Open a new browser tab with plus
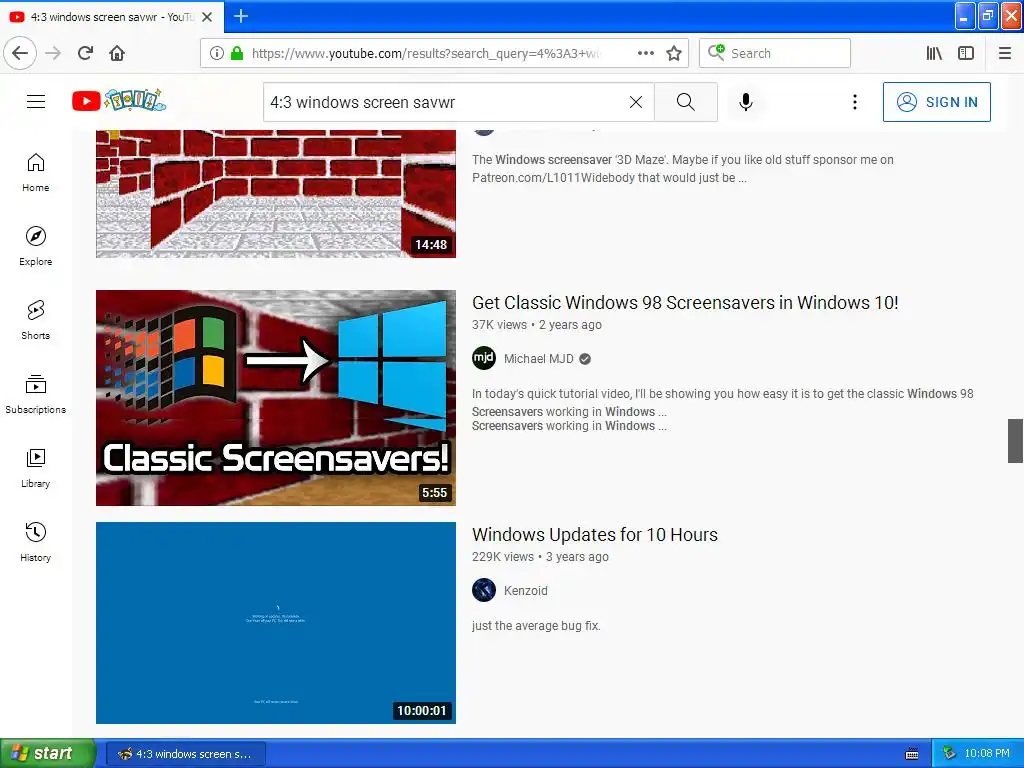This screenshot has height=768, width=1024. click(x=241, y=16)
